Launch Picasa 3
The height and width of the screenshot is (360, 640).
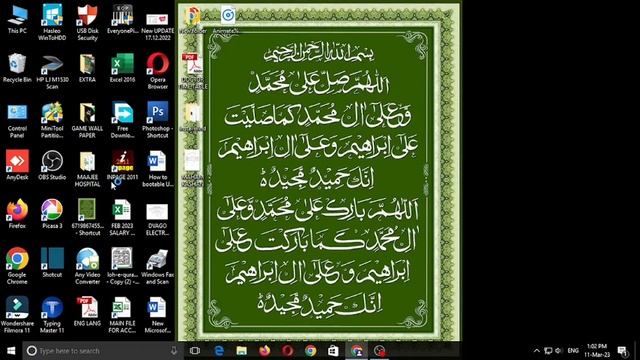click(52, 214)
